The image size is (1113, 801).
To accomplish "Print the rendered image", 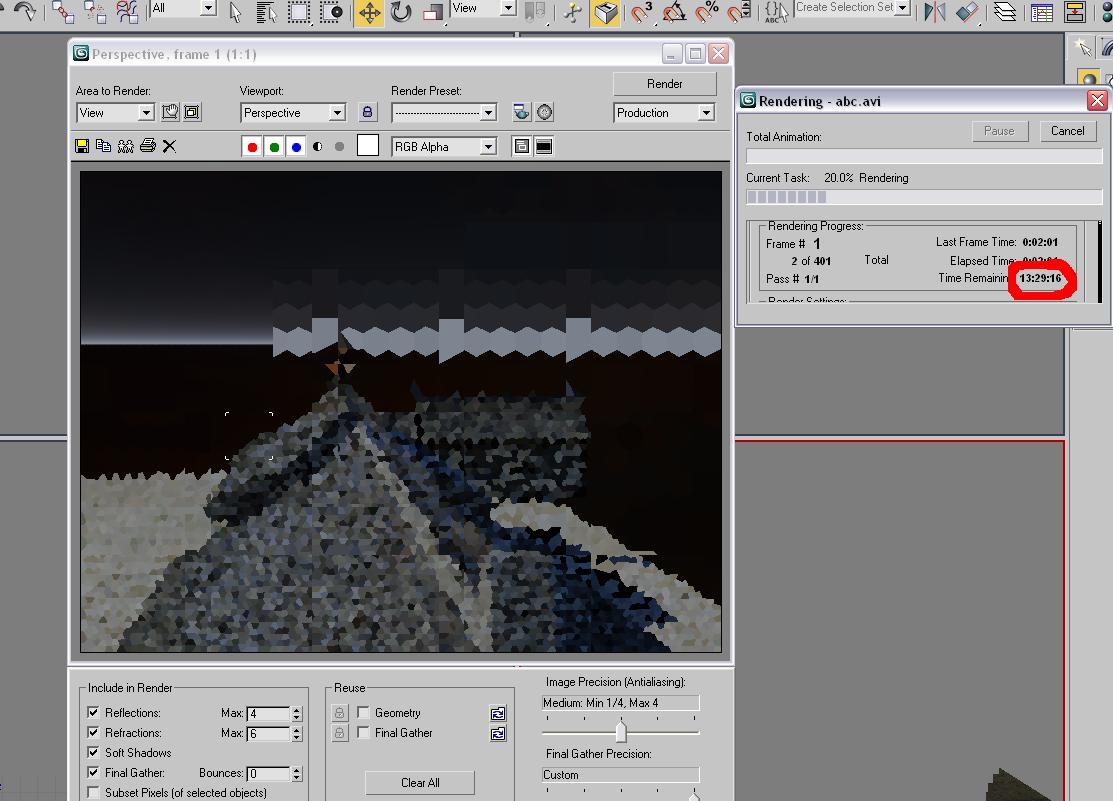I will [x=147, y=146].
